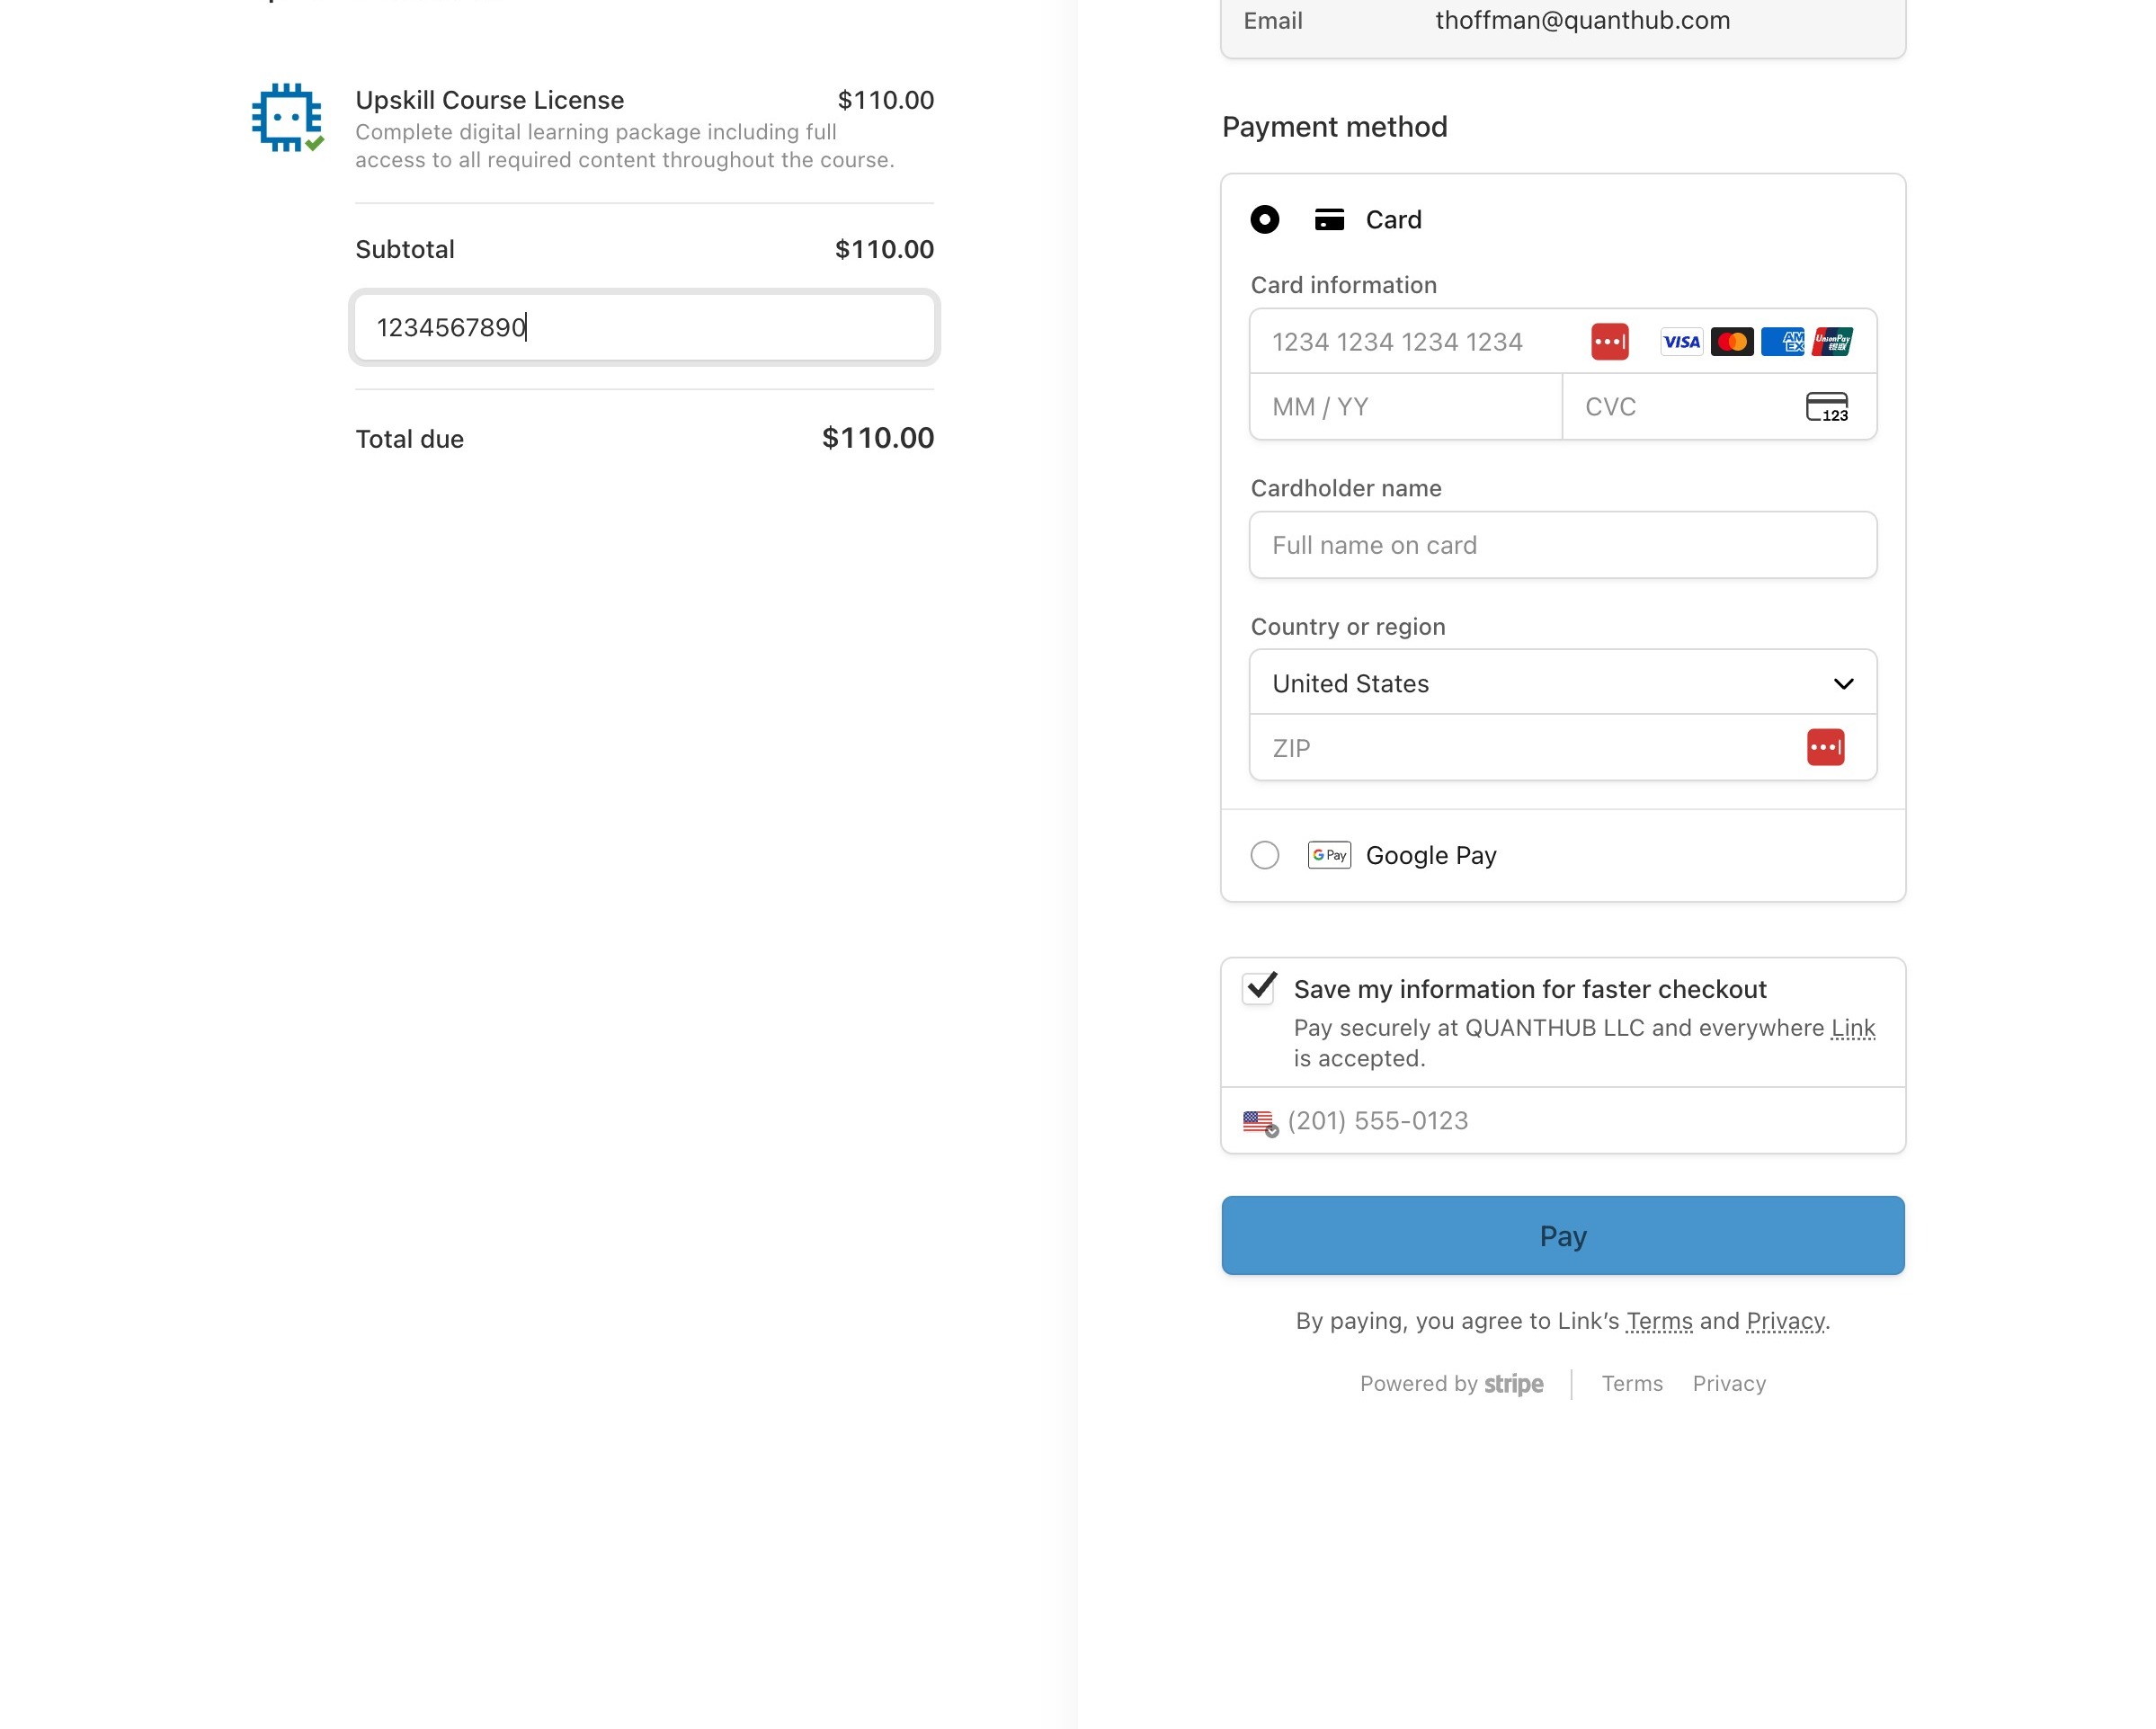The width and height of the screenshot is (2156, 1729).
Task: Click the UnionPay card logo
Action: (1832, 342)
